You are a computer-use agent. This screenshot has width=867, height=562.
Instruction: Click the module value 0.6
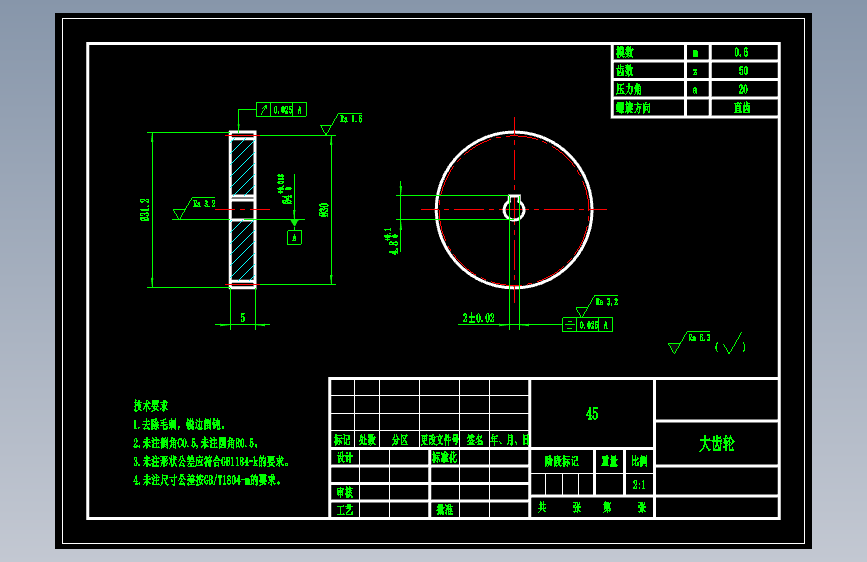[741, 53]
